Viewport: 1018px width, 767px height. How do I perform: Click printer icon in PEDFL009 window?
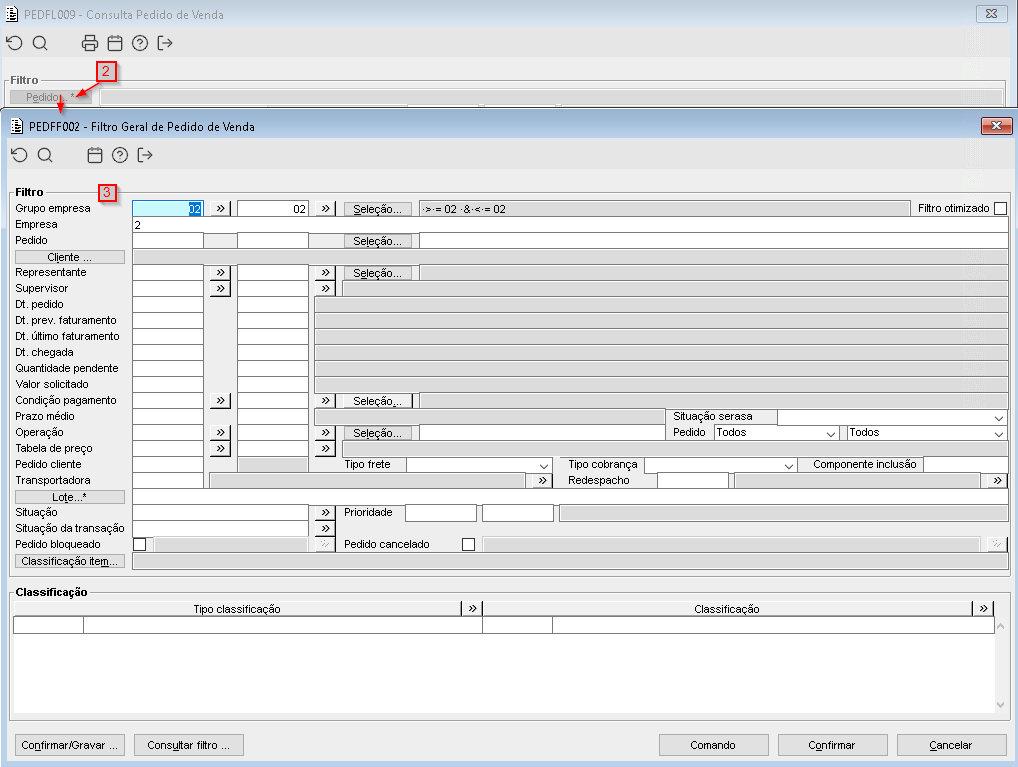point(90,44)
